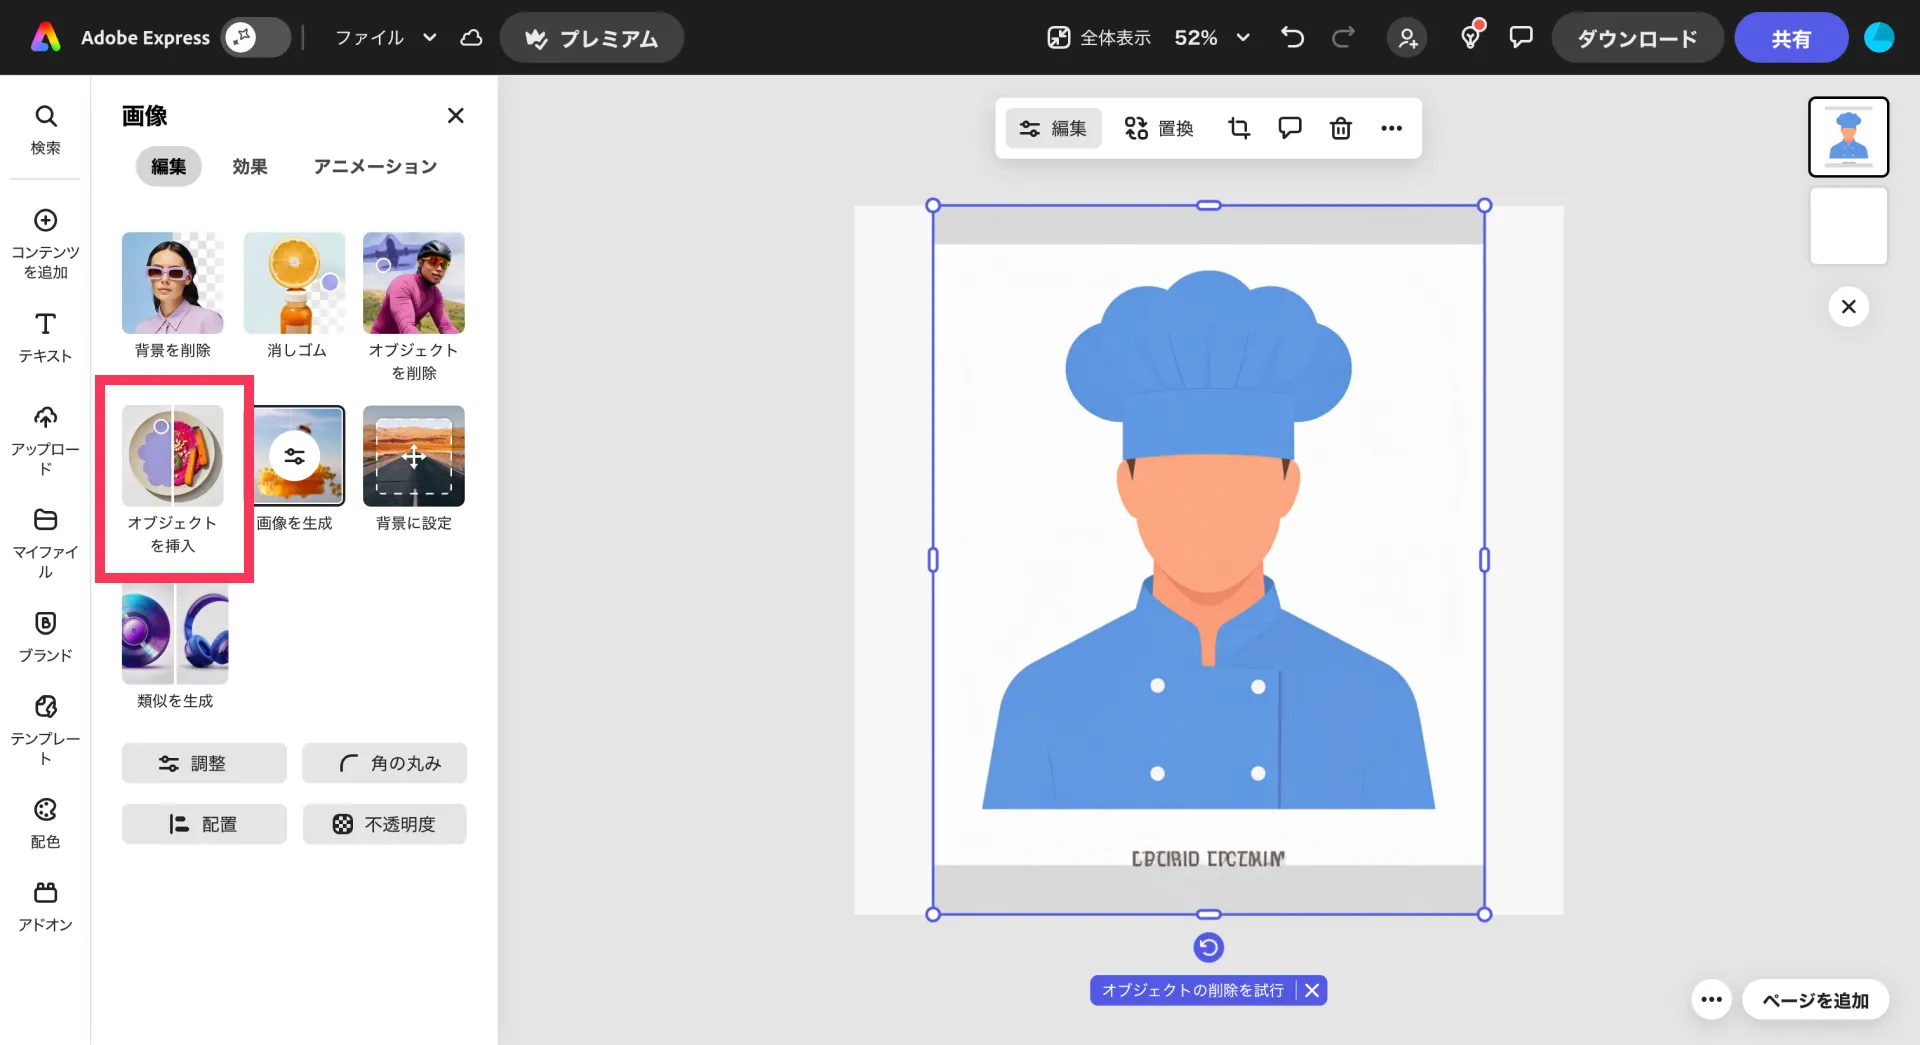
Task: Open the 52% zoom level dropdown
Action: pyautogui.click(x=1211, y=38)
